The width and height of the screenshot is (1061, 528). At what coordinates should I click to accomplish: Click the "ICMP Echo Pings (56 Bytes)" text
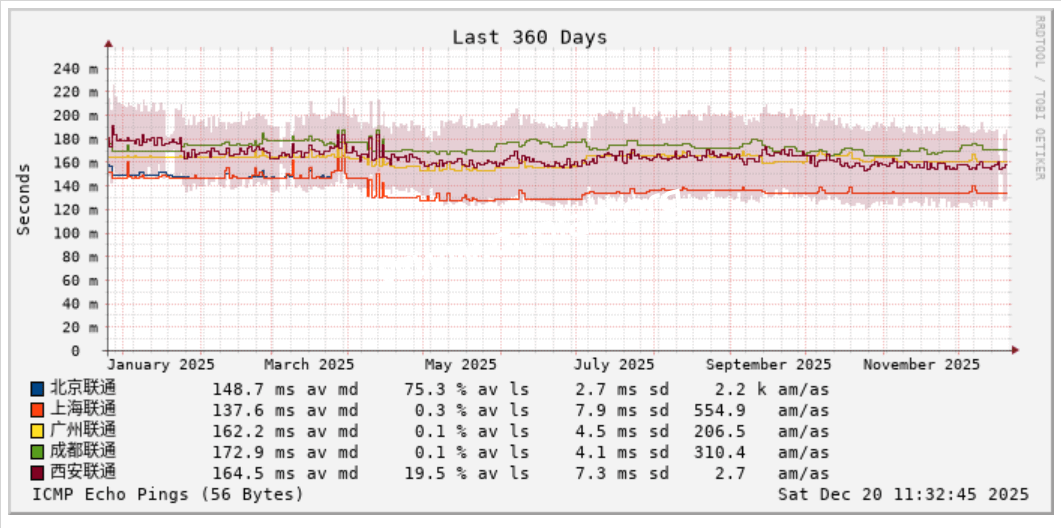(168, 494)
